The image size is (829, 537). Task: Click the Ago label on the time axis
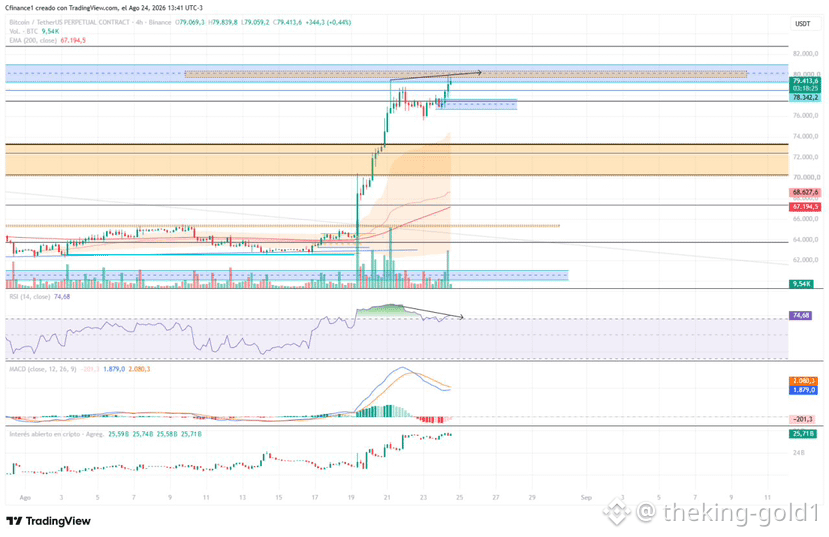pyautogui.click(x=25, y=498)
